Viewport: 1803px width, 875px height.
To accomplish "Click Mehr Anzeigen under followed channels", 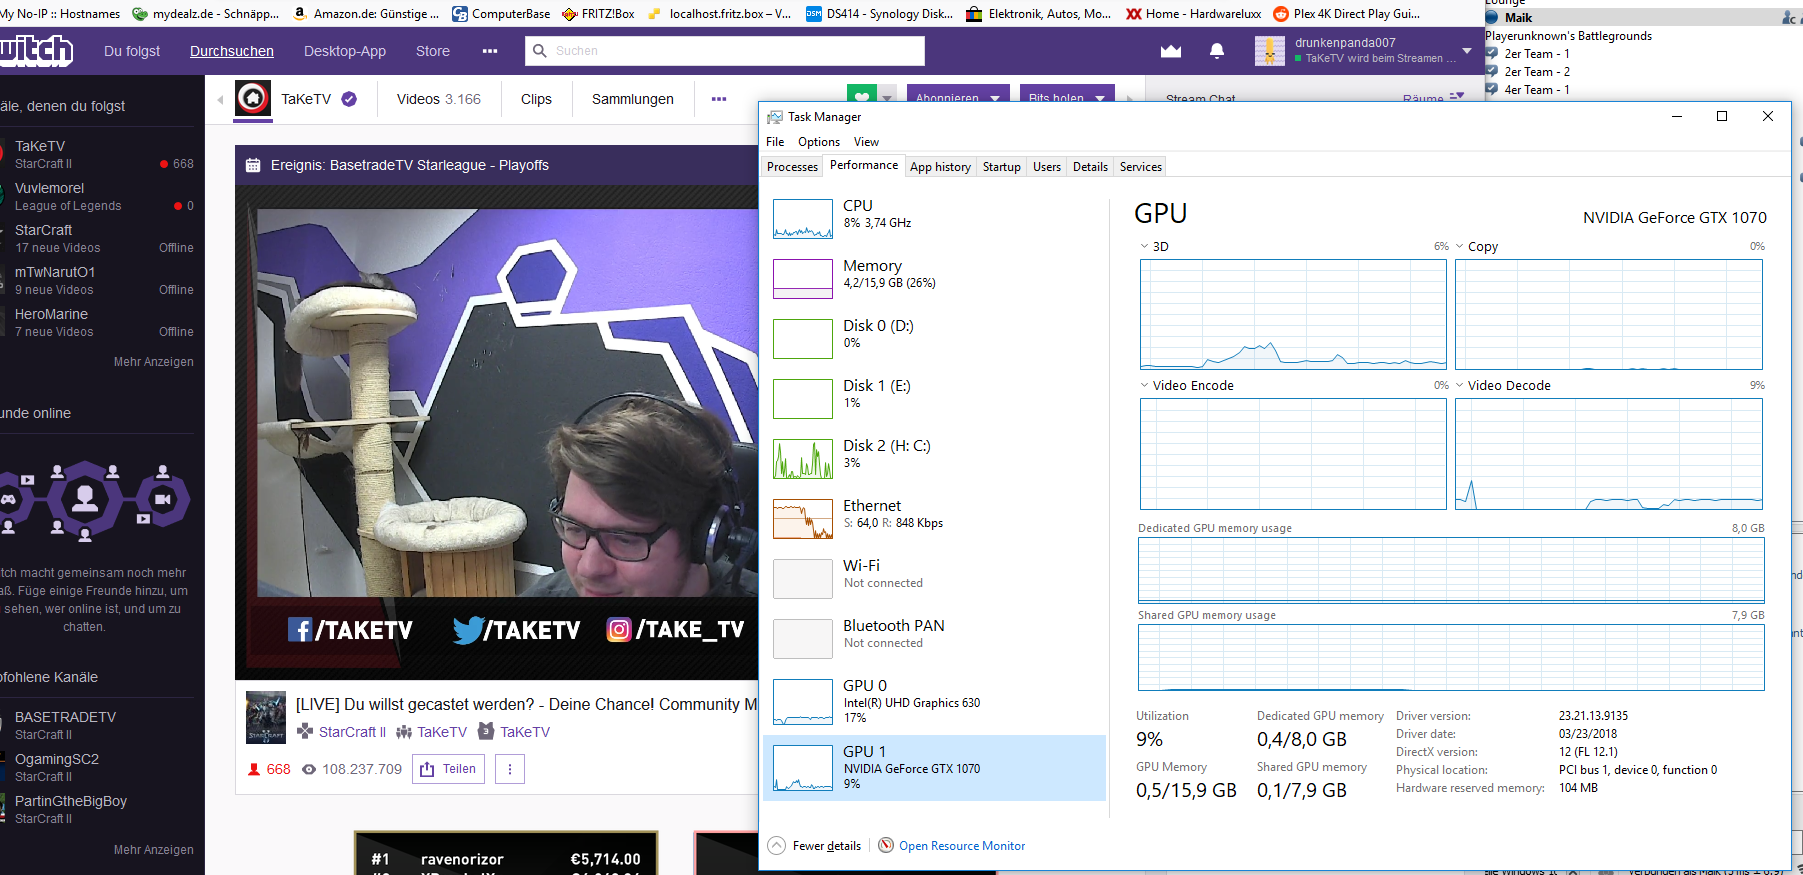I will coord(154,362).
